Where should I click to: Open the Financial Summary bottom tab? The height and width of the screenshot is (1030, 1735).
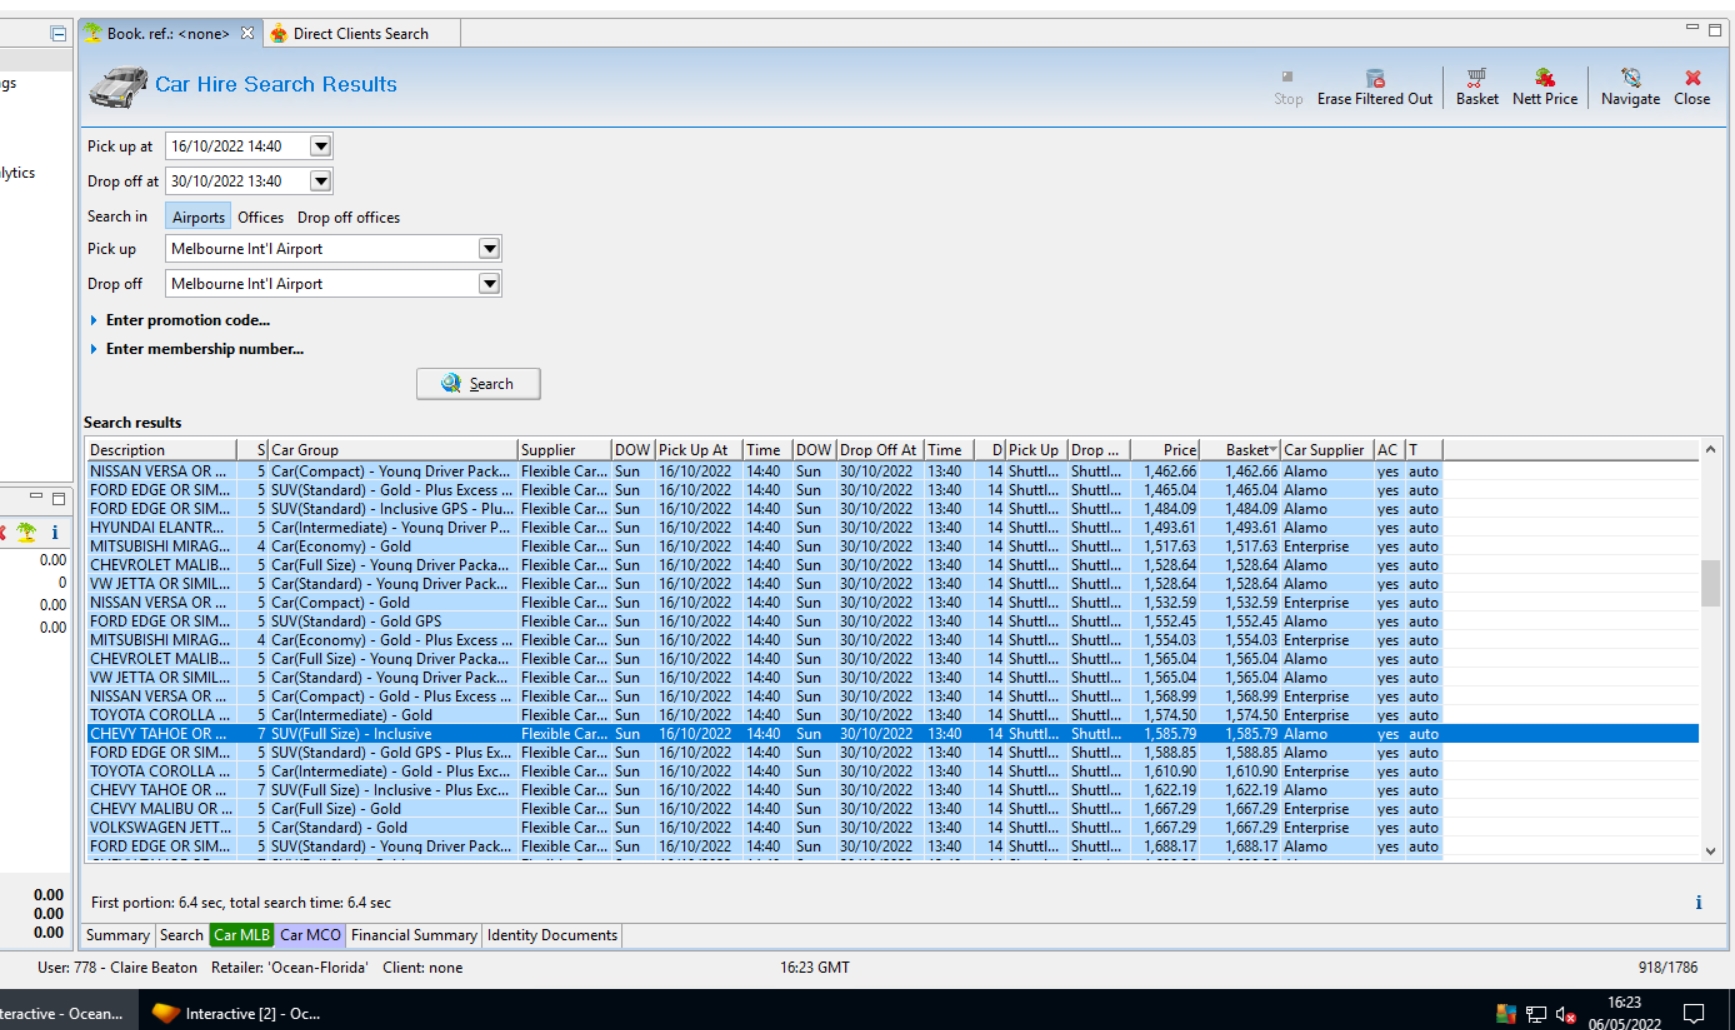click(x=414, y=935)
